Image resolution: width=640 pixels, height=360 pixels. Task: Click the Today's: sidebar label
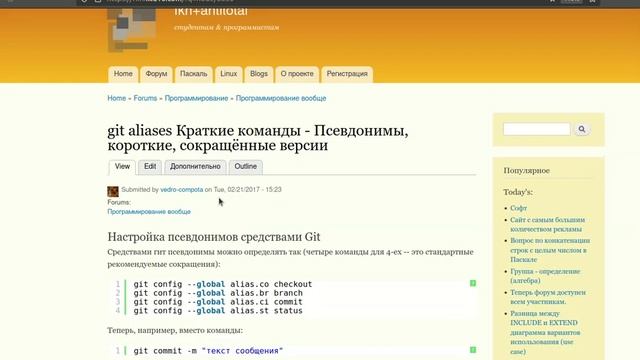tap(518, 192)
